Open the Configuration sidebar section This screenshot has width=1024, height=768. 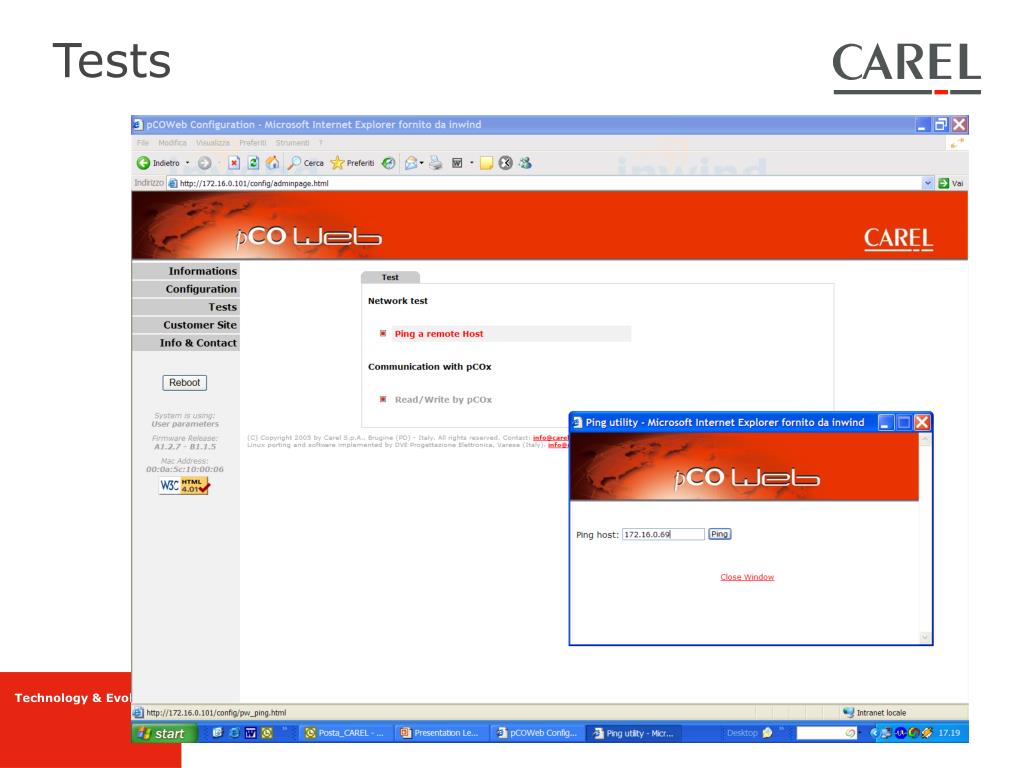(x=186, y=289)
